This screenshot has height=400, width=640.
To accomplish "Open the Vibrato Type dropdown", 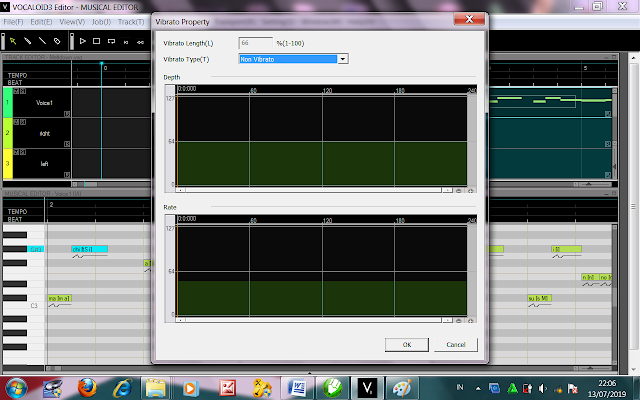I will click(343, 59).
